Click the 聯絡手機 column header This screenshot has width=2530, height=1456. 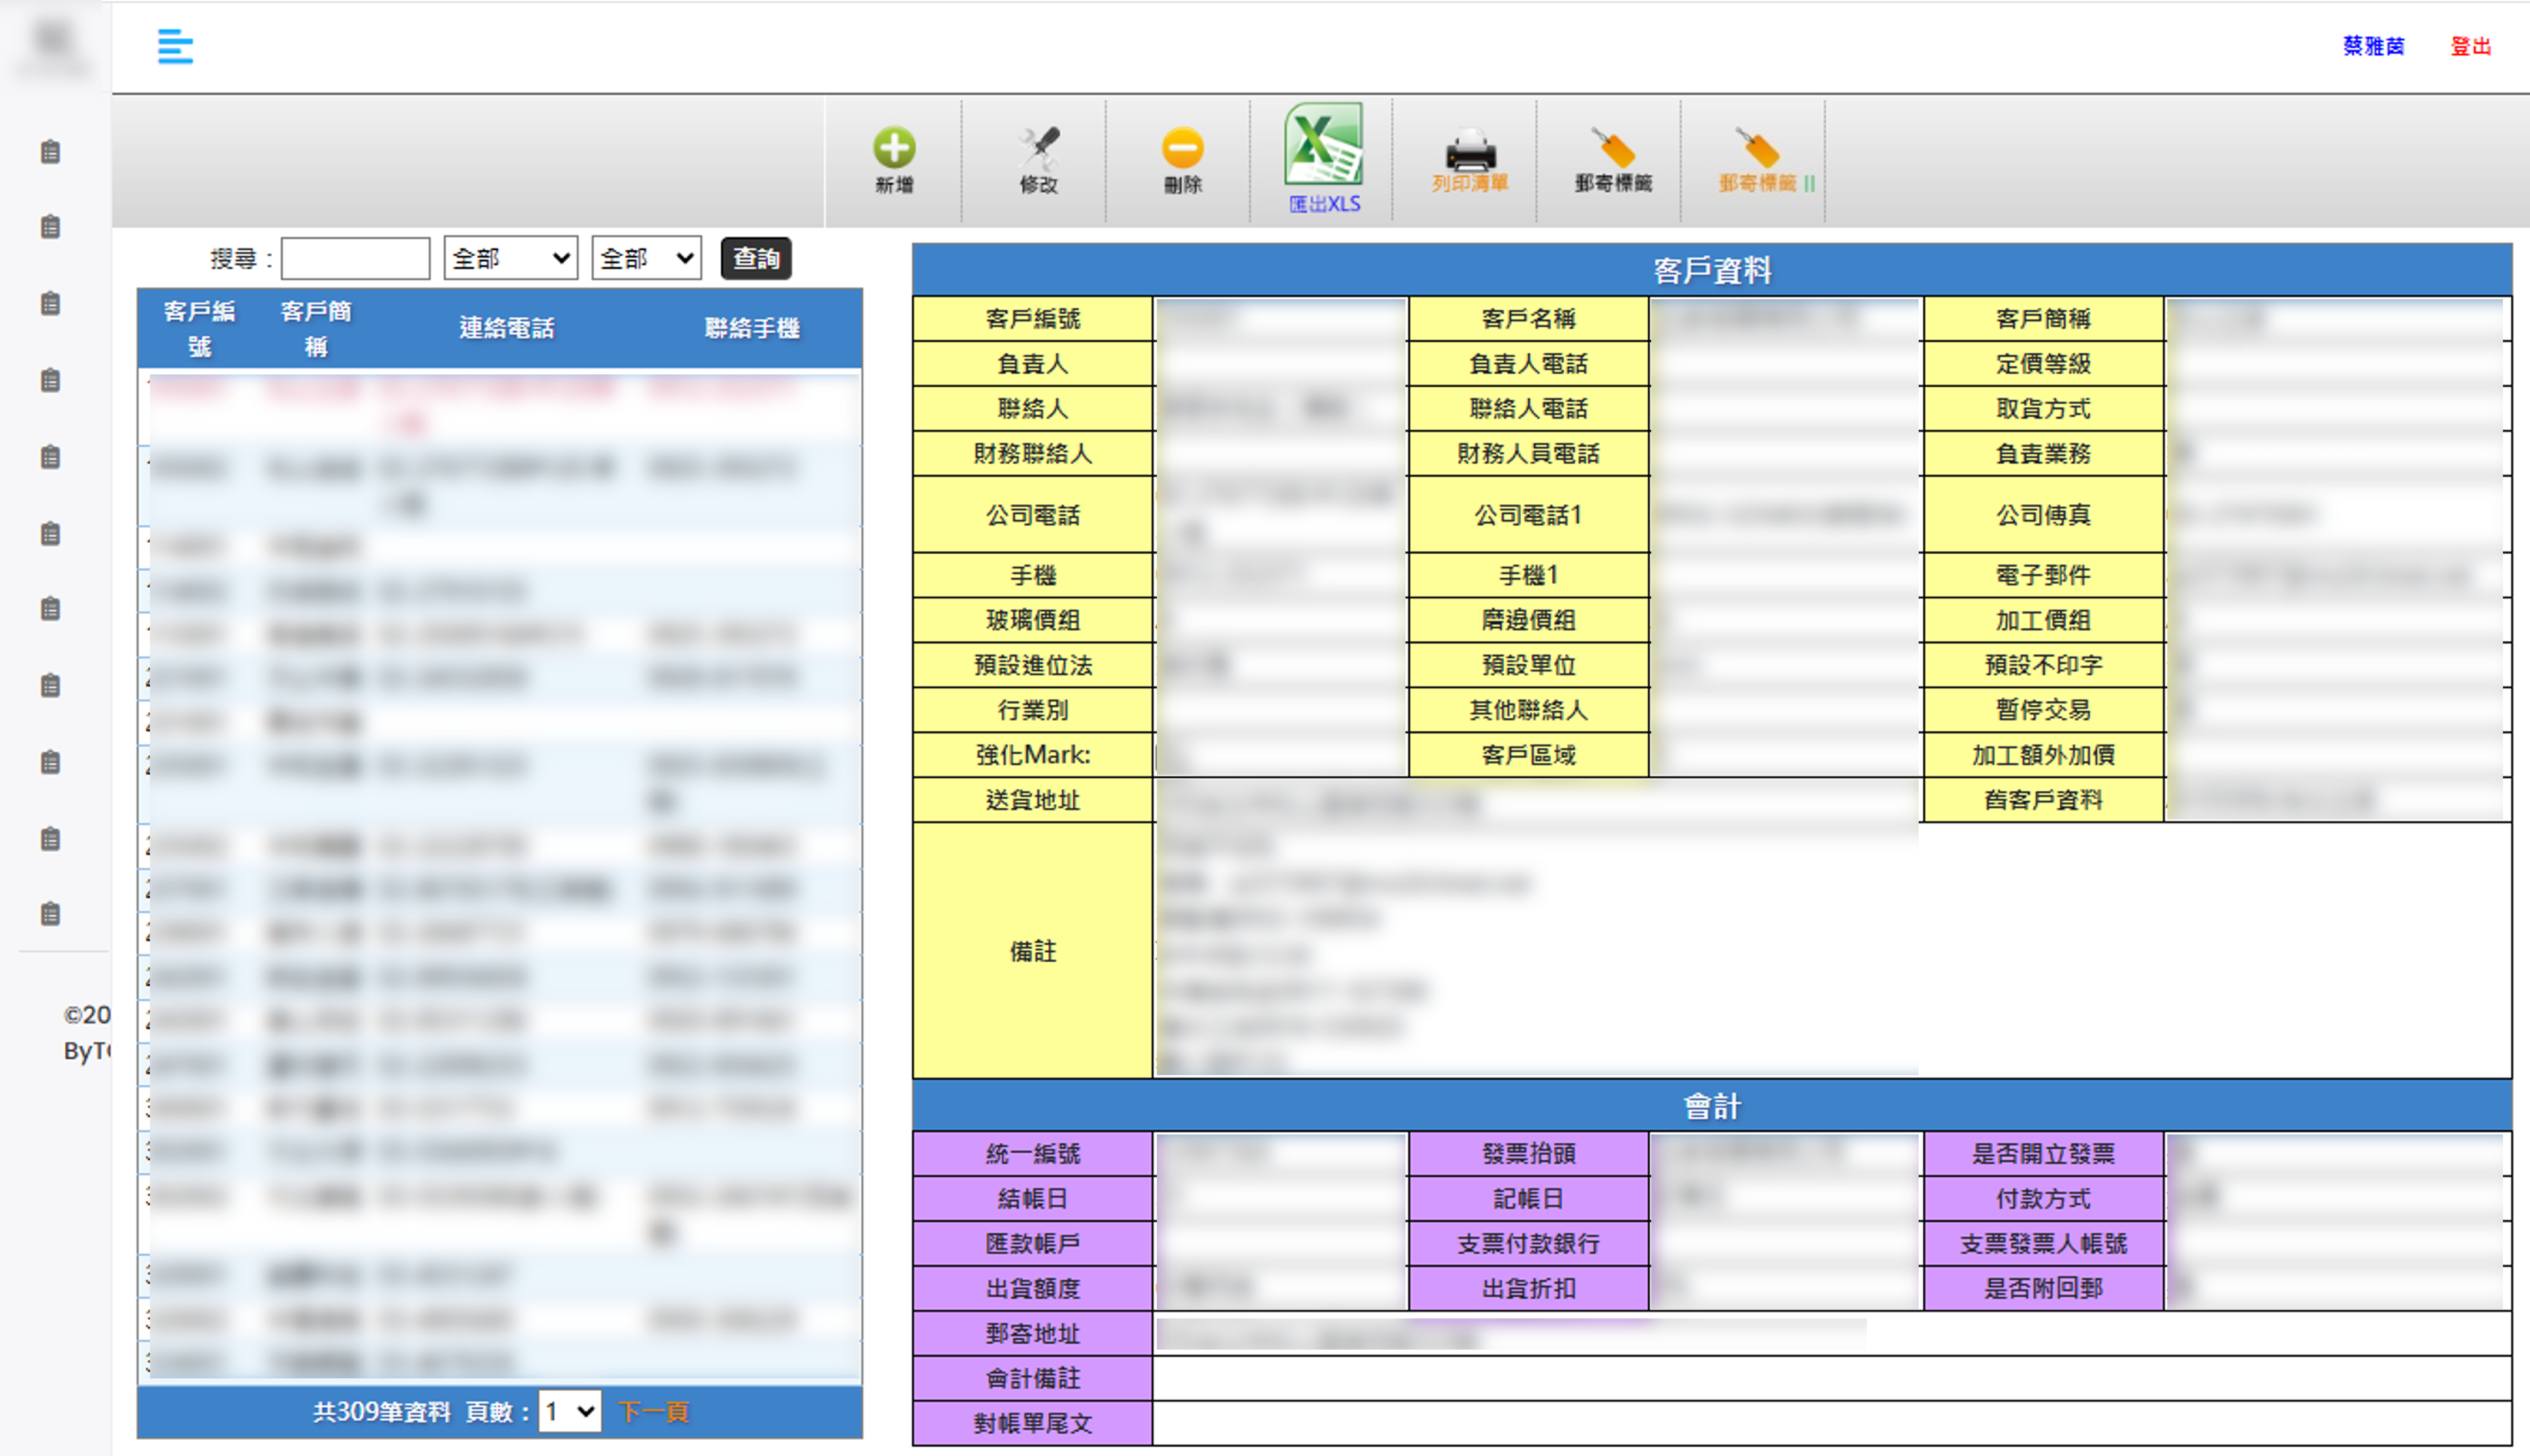click(x=751, y=328)
